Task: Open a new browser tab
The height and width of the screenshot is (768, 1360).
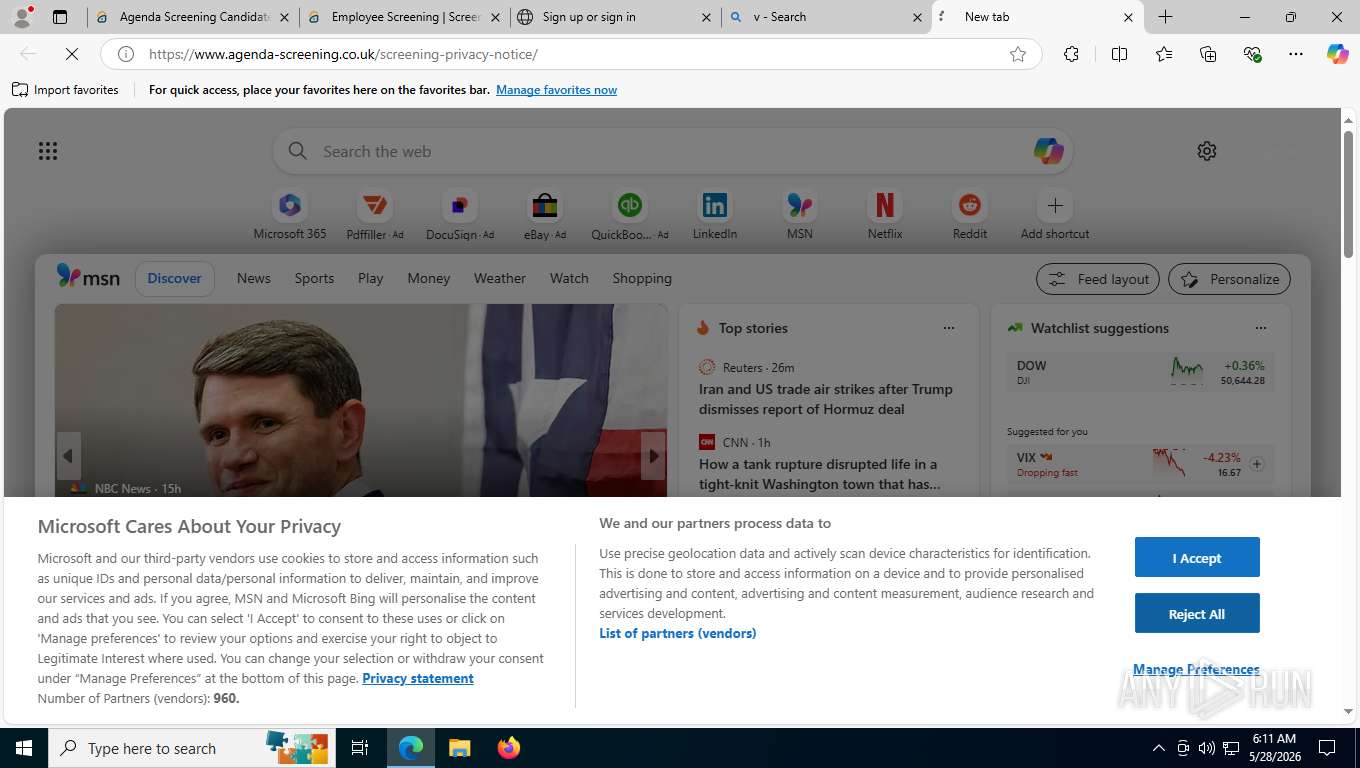Action: pyautogui.click(x=1165, y=17)
